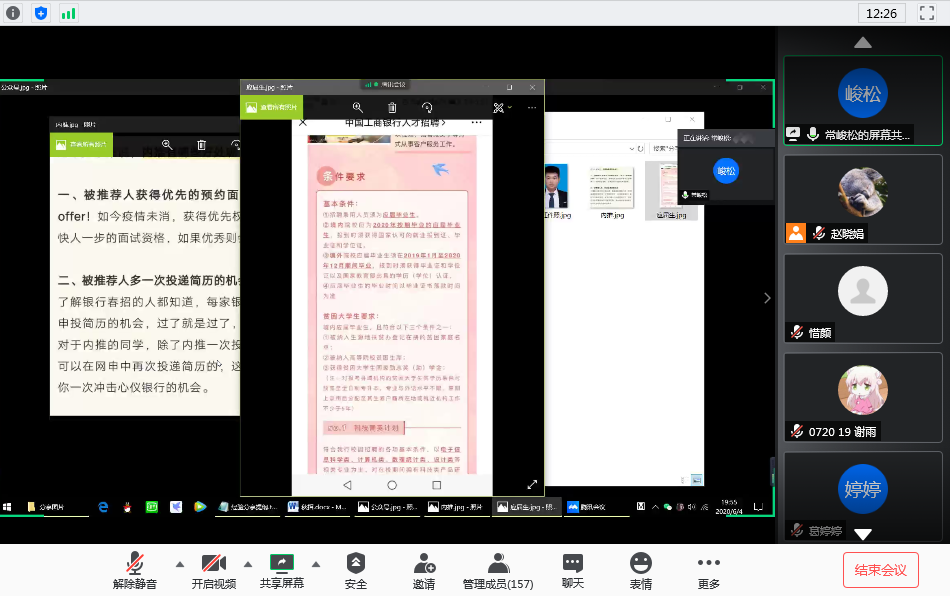This screenshot has height=596, width=950.
Task: Expand video options arrow beside 开启视频
Action: (x=247, y=563)
